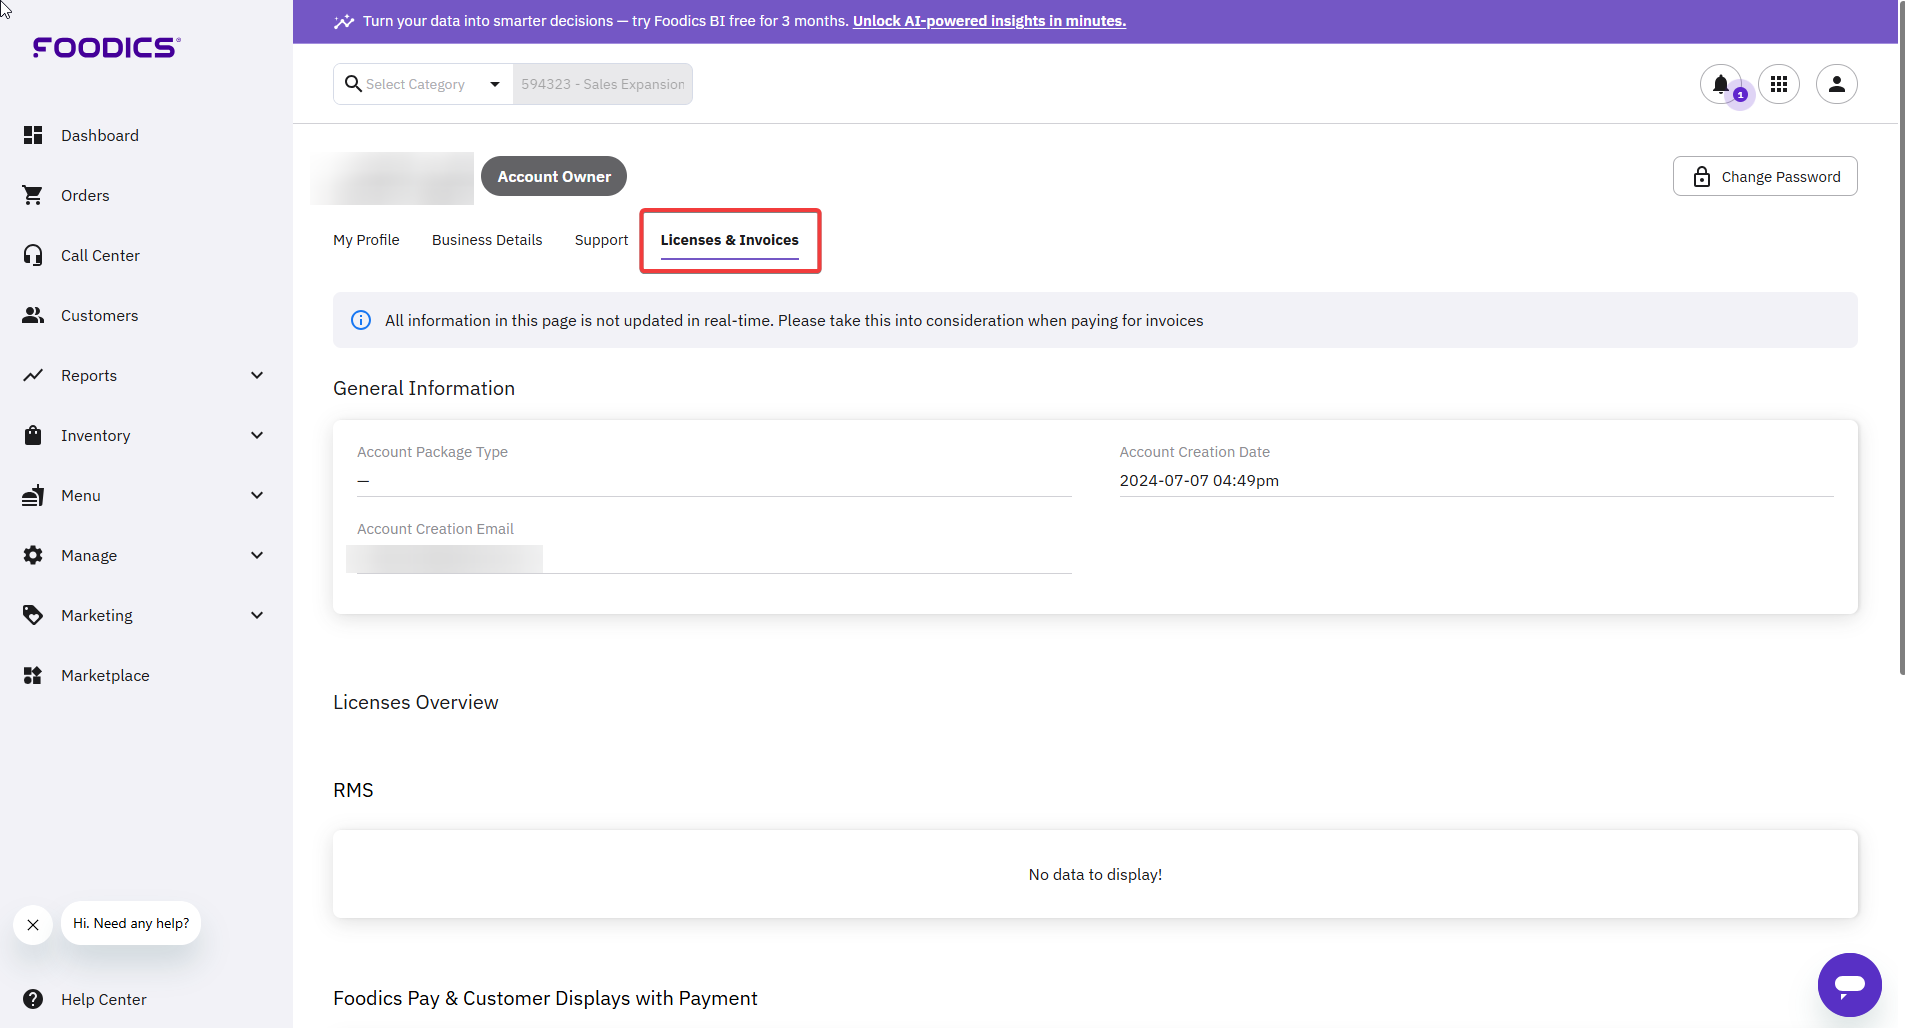Expand the Manage submenu chevron
1905x1028 pixels.
[257, 555]
